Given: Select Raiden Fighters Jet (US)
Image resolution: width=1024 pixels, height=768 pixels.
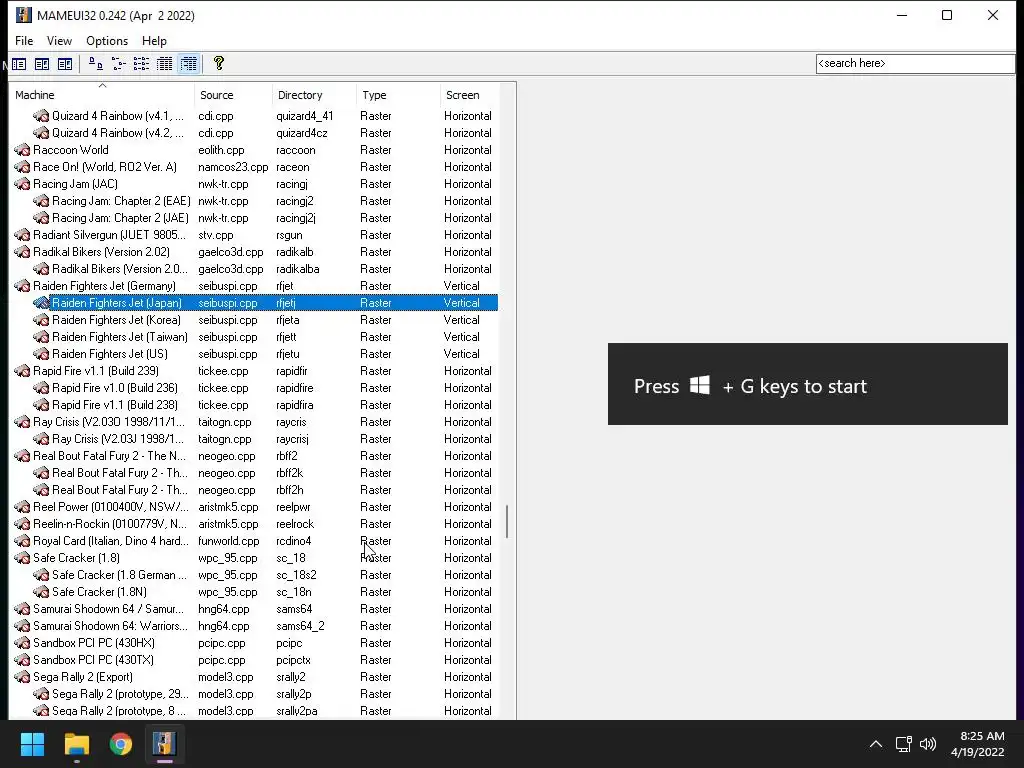Looking at the screenshot, I should 110,354.
